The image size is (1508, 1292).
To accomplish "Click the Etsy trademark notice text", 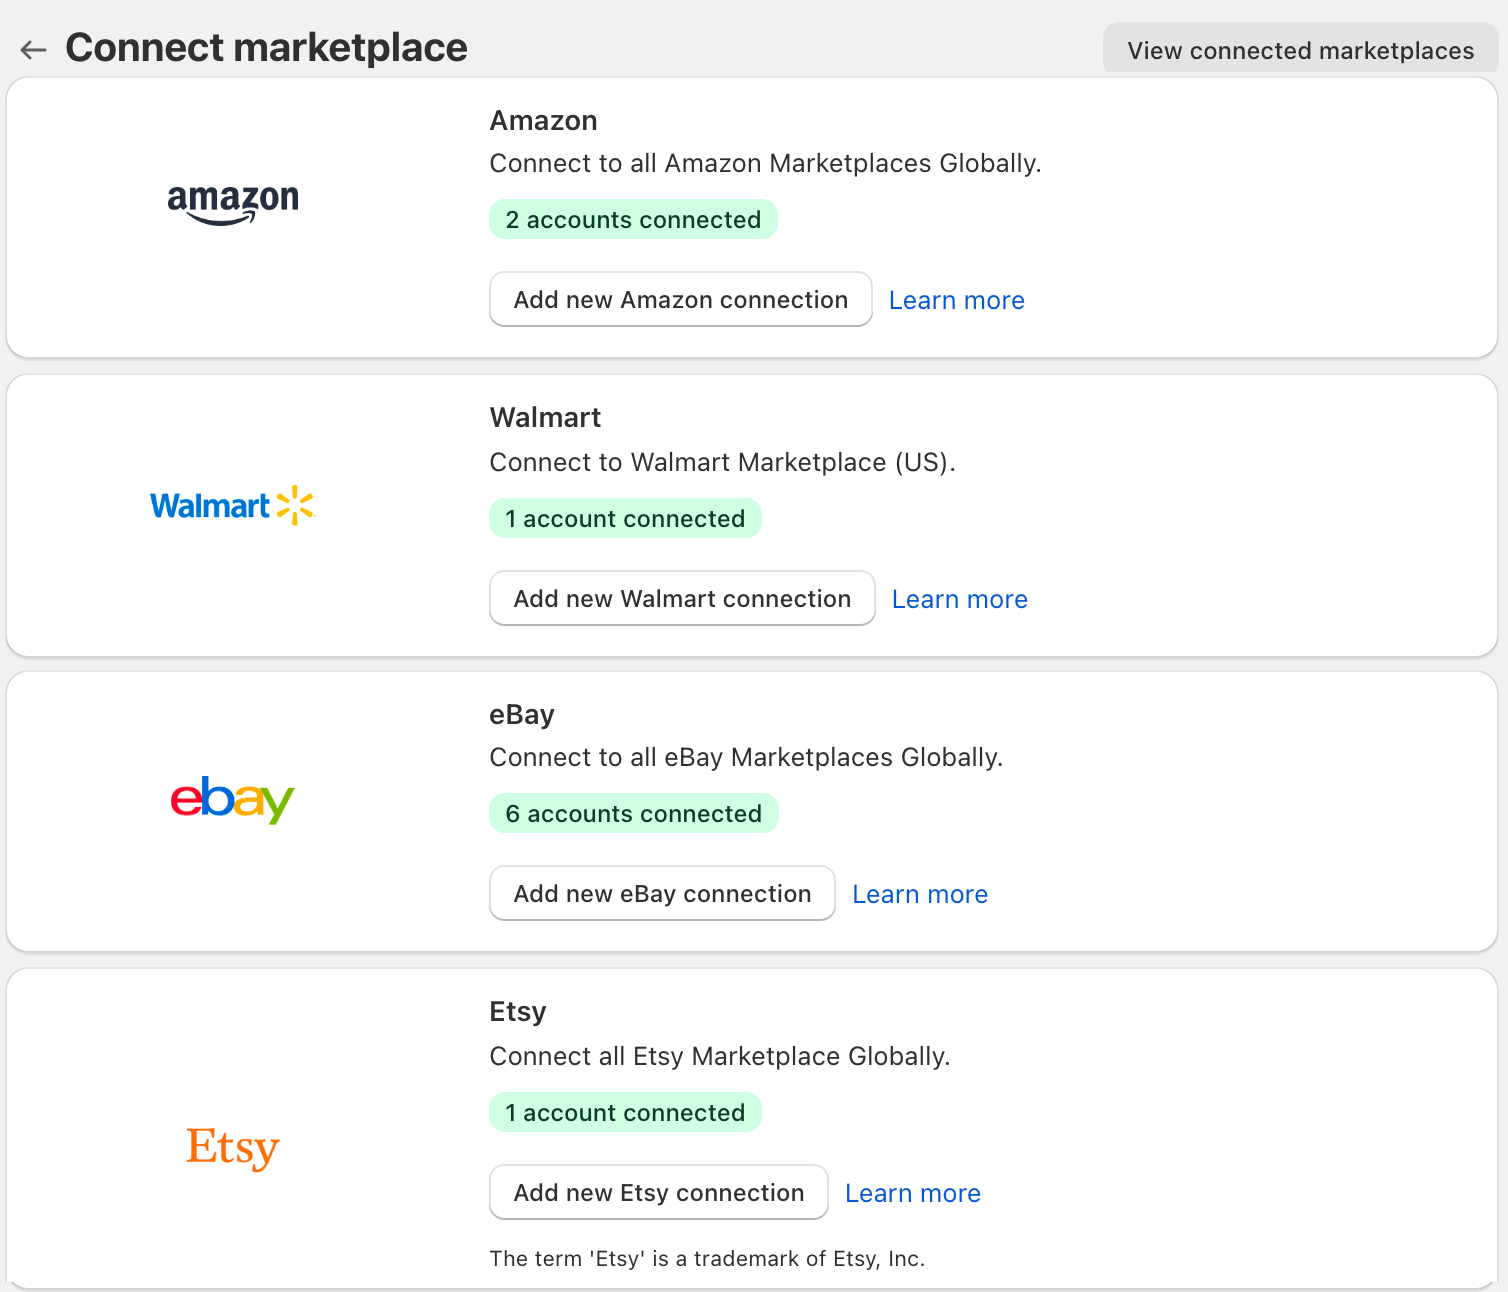I will 707,1258.
